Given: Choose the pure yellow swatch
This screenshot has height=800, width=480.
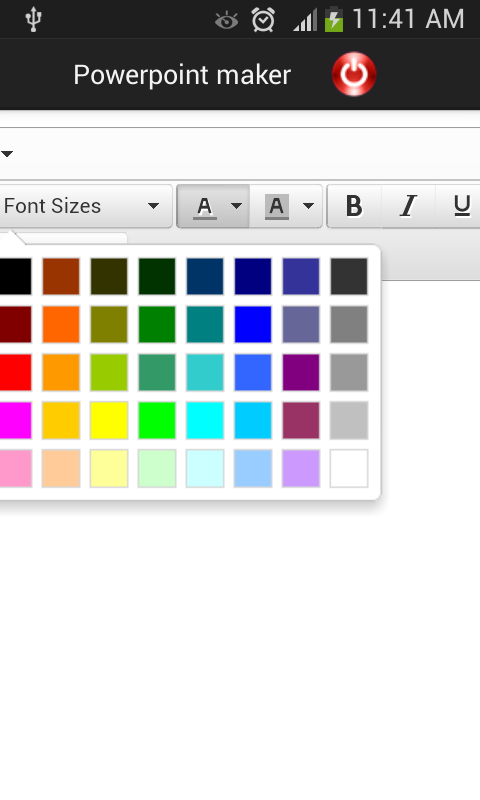Looking at the screenshot, I should (109, 420).
